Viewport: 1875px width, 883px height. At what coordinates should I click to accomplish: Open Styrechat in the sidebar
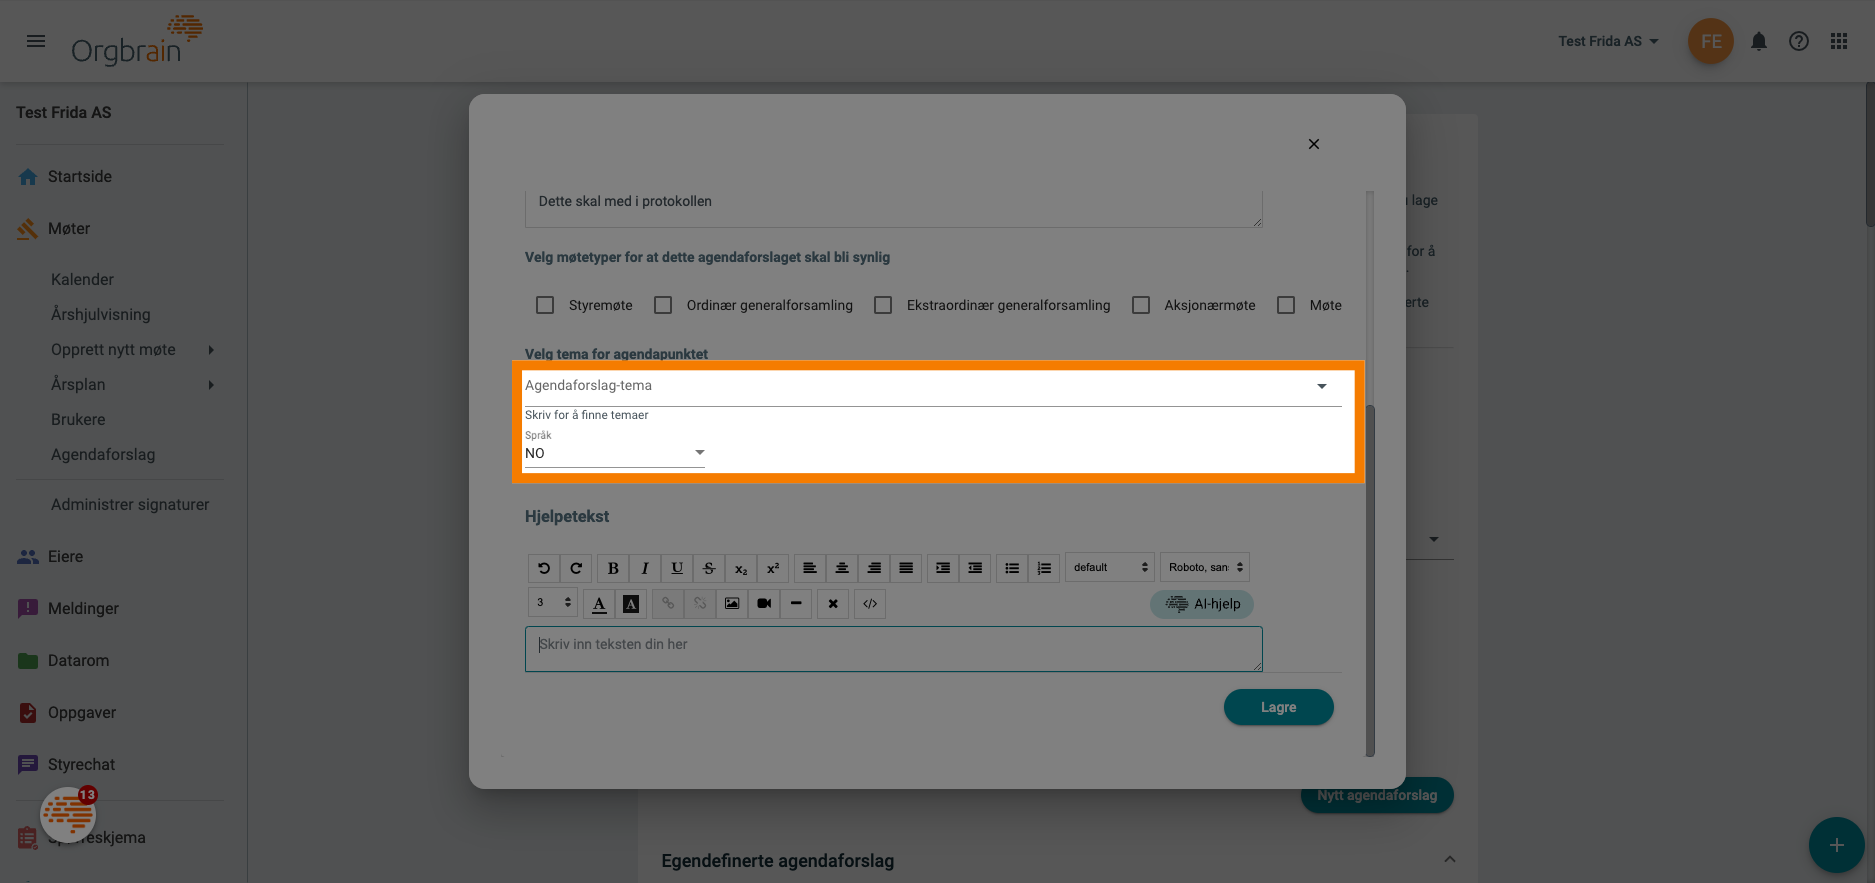(81, 765)
